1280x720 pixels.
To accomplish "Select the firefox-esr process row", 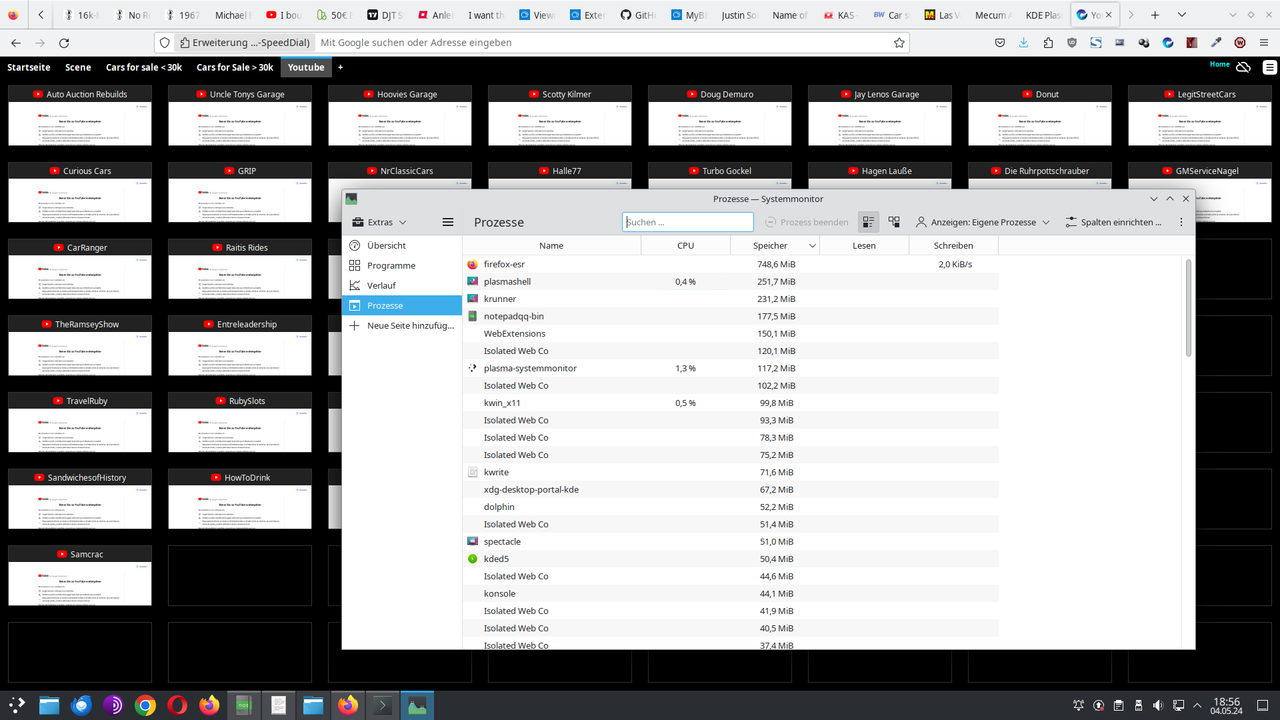I will pos(732,264).
